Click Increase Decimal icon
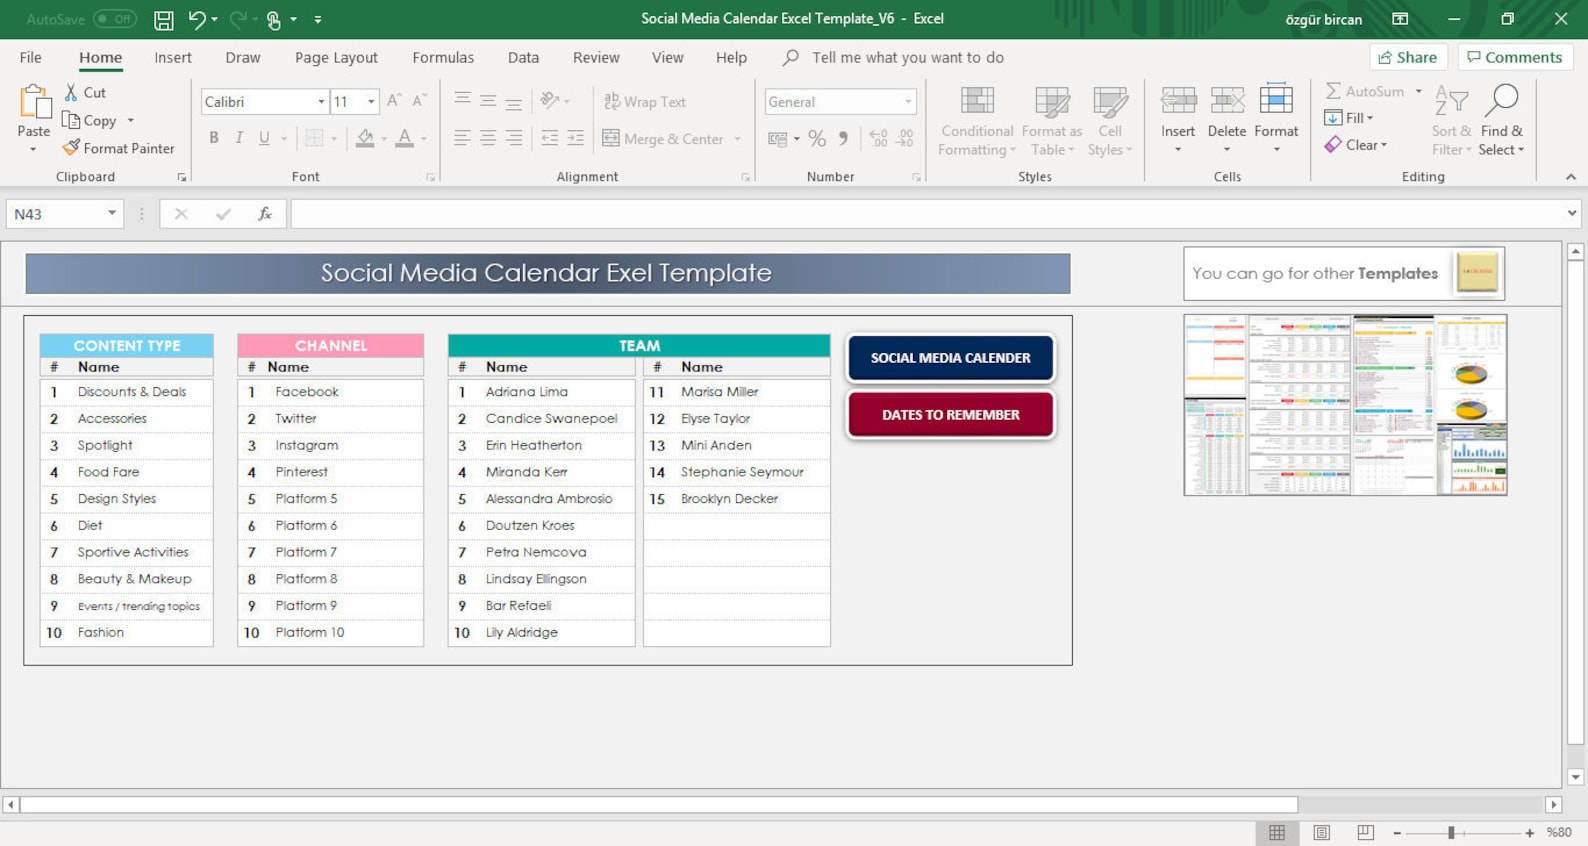The width and height of the screenshot is (1588, 846). point(878,139)
